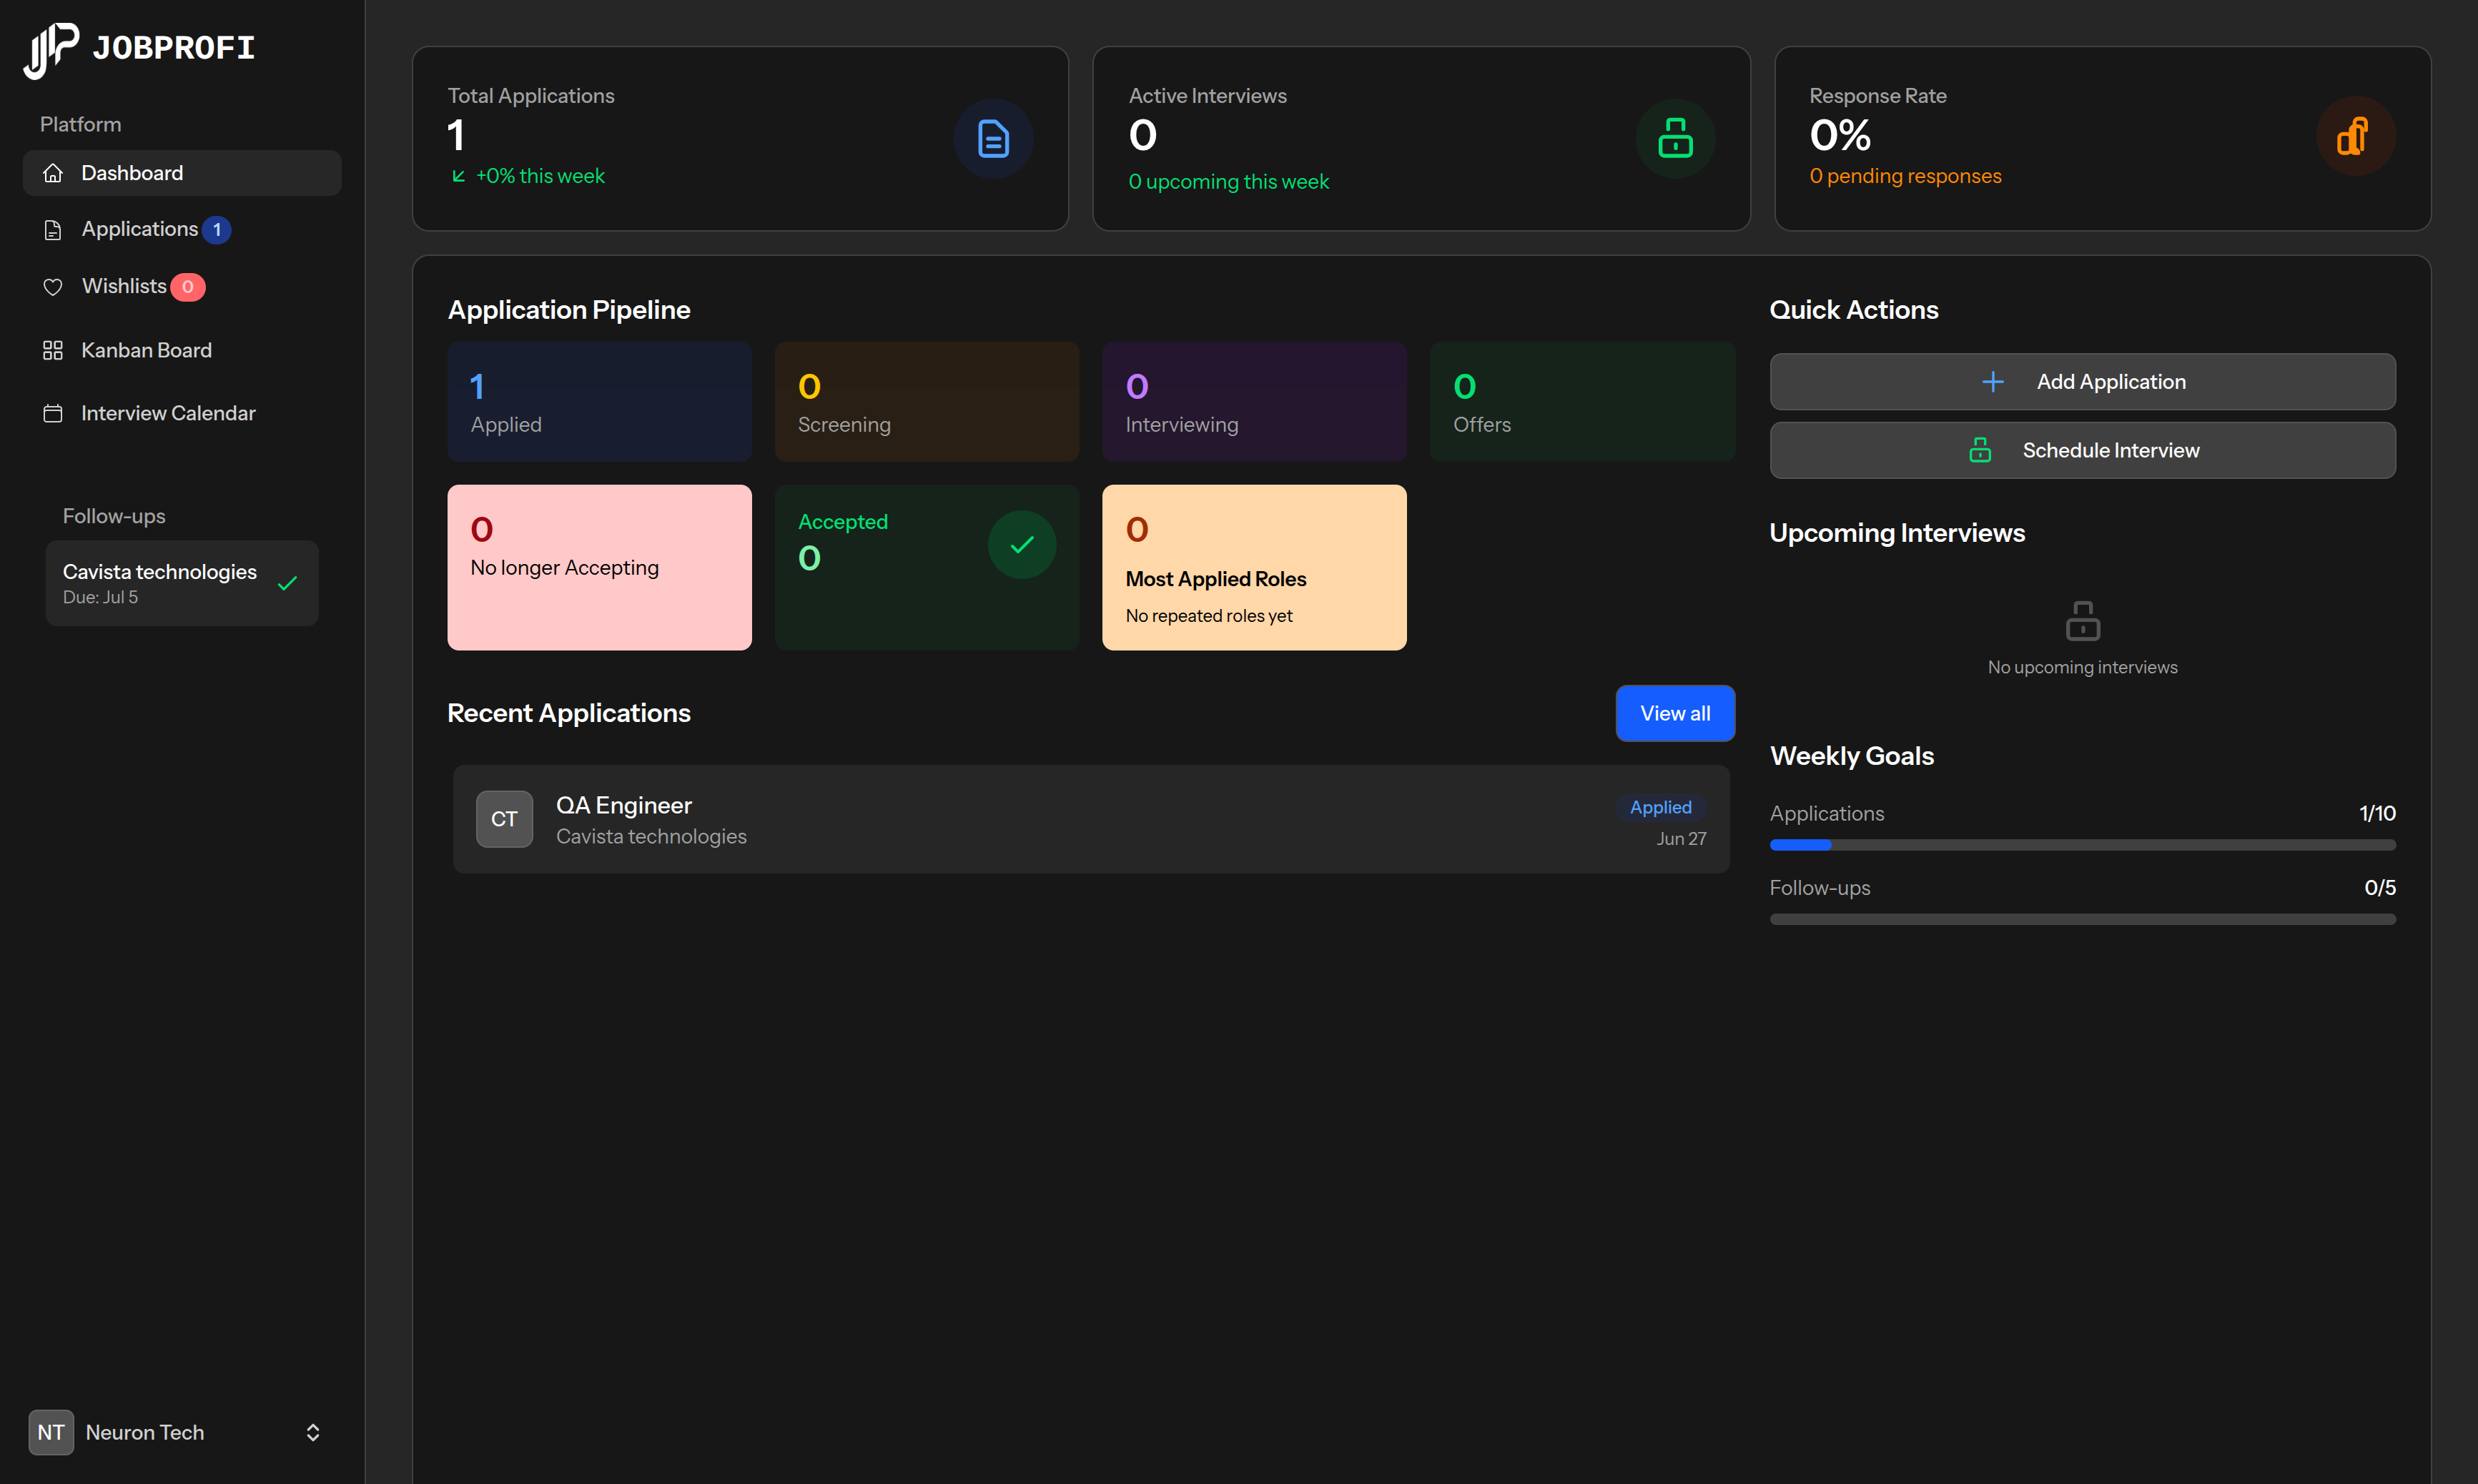Open the Kanban Board grid icon
The height and width of the screenshot is (1484, 2478).
pyautogui.click(x=54, y=350)
